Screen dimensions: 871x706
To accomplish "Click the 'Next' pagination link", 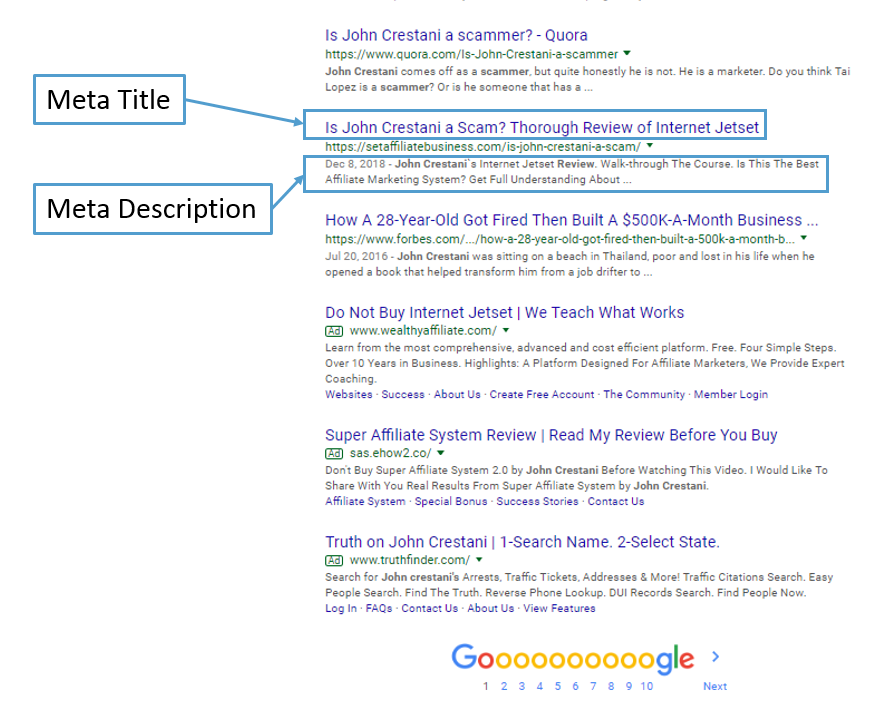I will pos(715,687).
